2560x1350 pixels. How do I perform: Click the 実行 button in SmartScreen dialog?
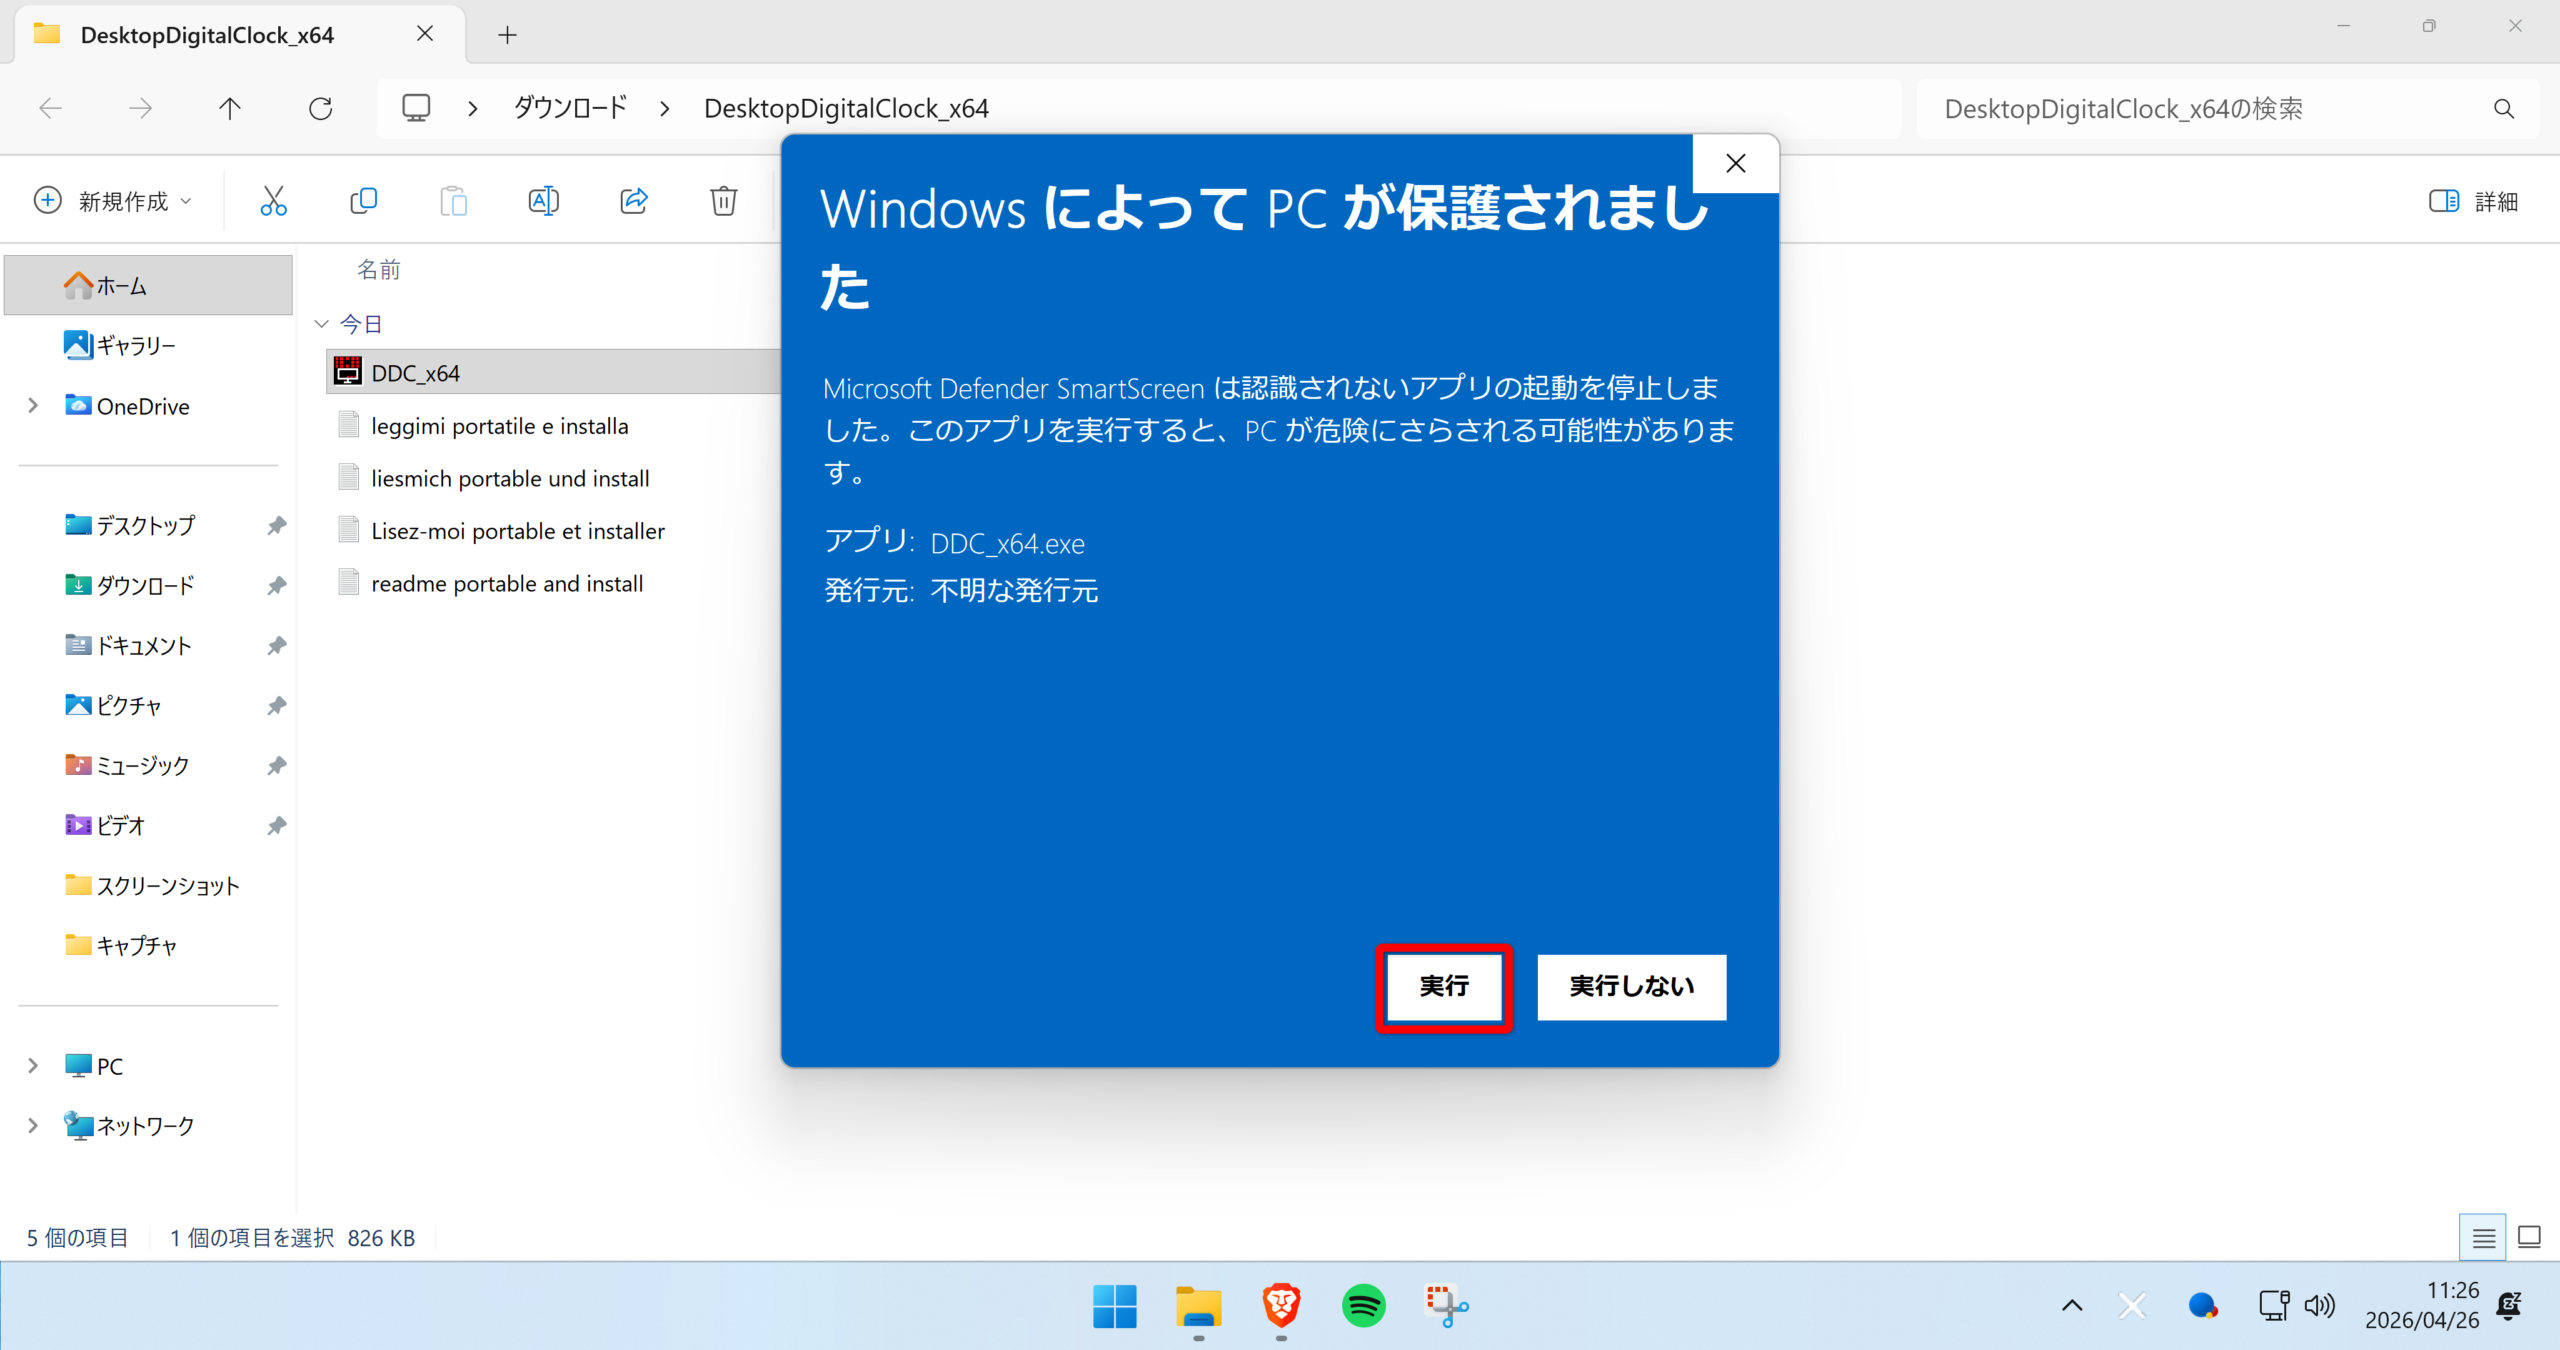point(1443,987)
